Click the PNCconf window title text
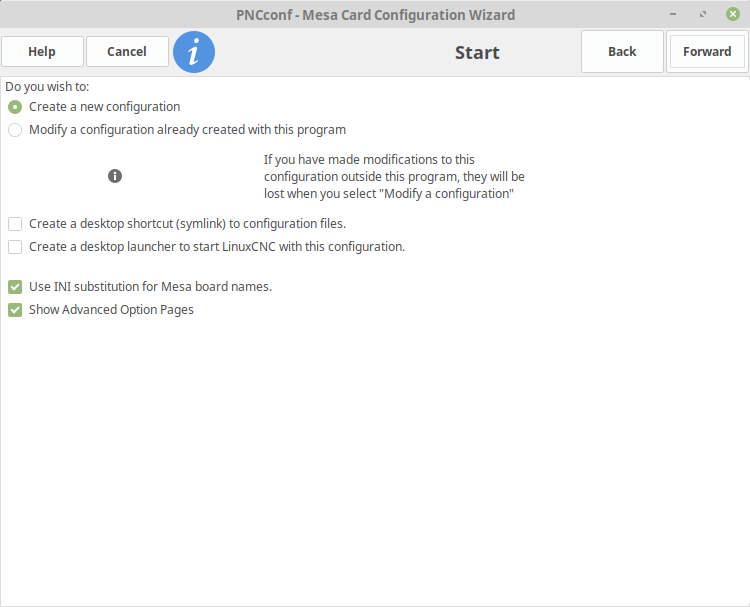The image size is (750, 607). pos(375,15)
